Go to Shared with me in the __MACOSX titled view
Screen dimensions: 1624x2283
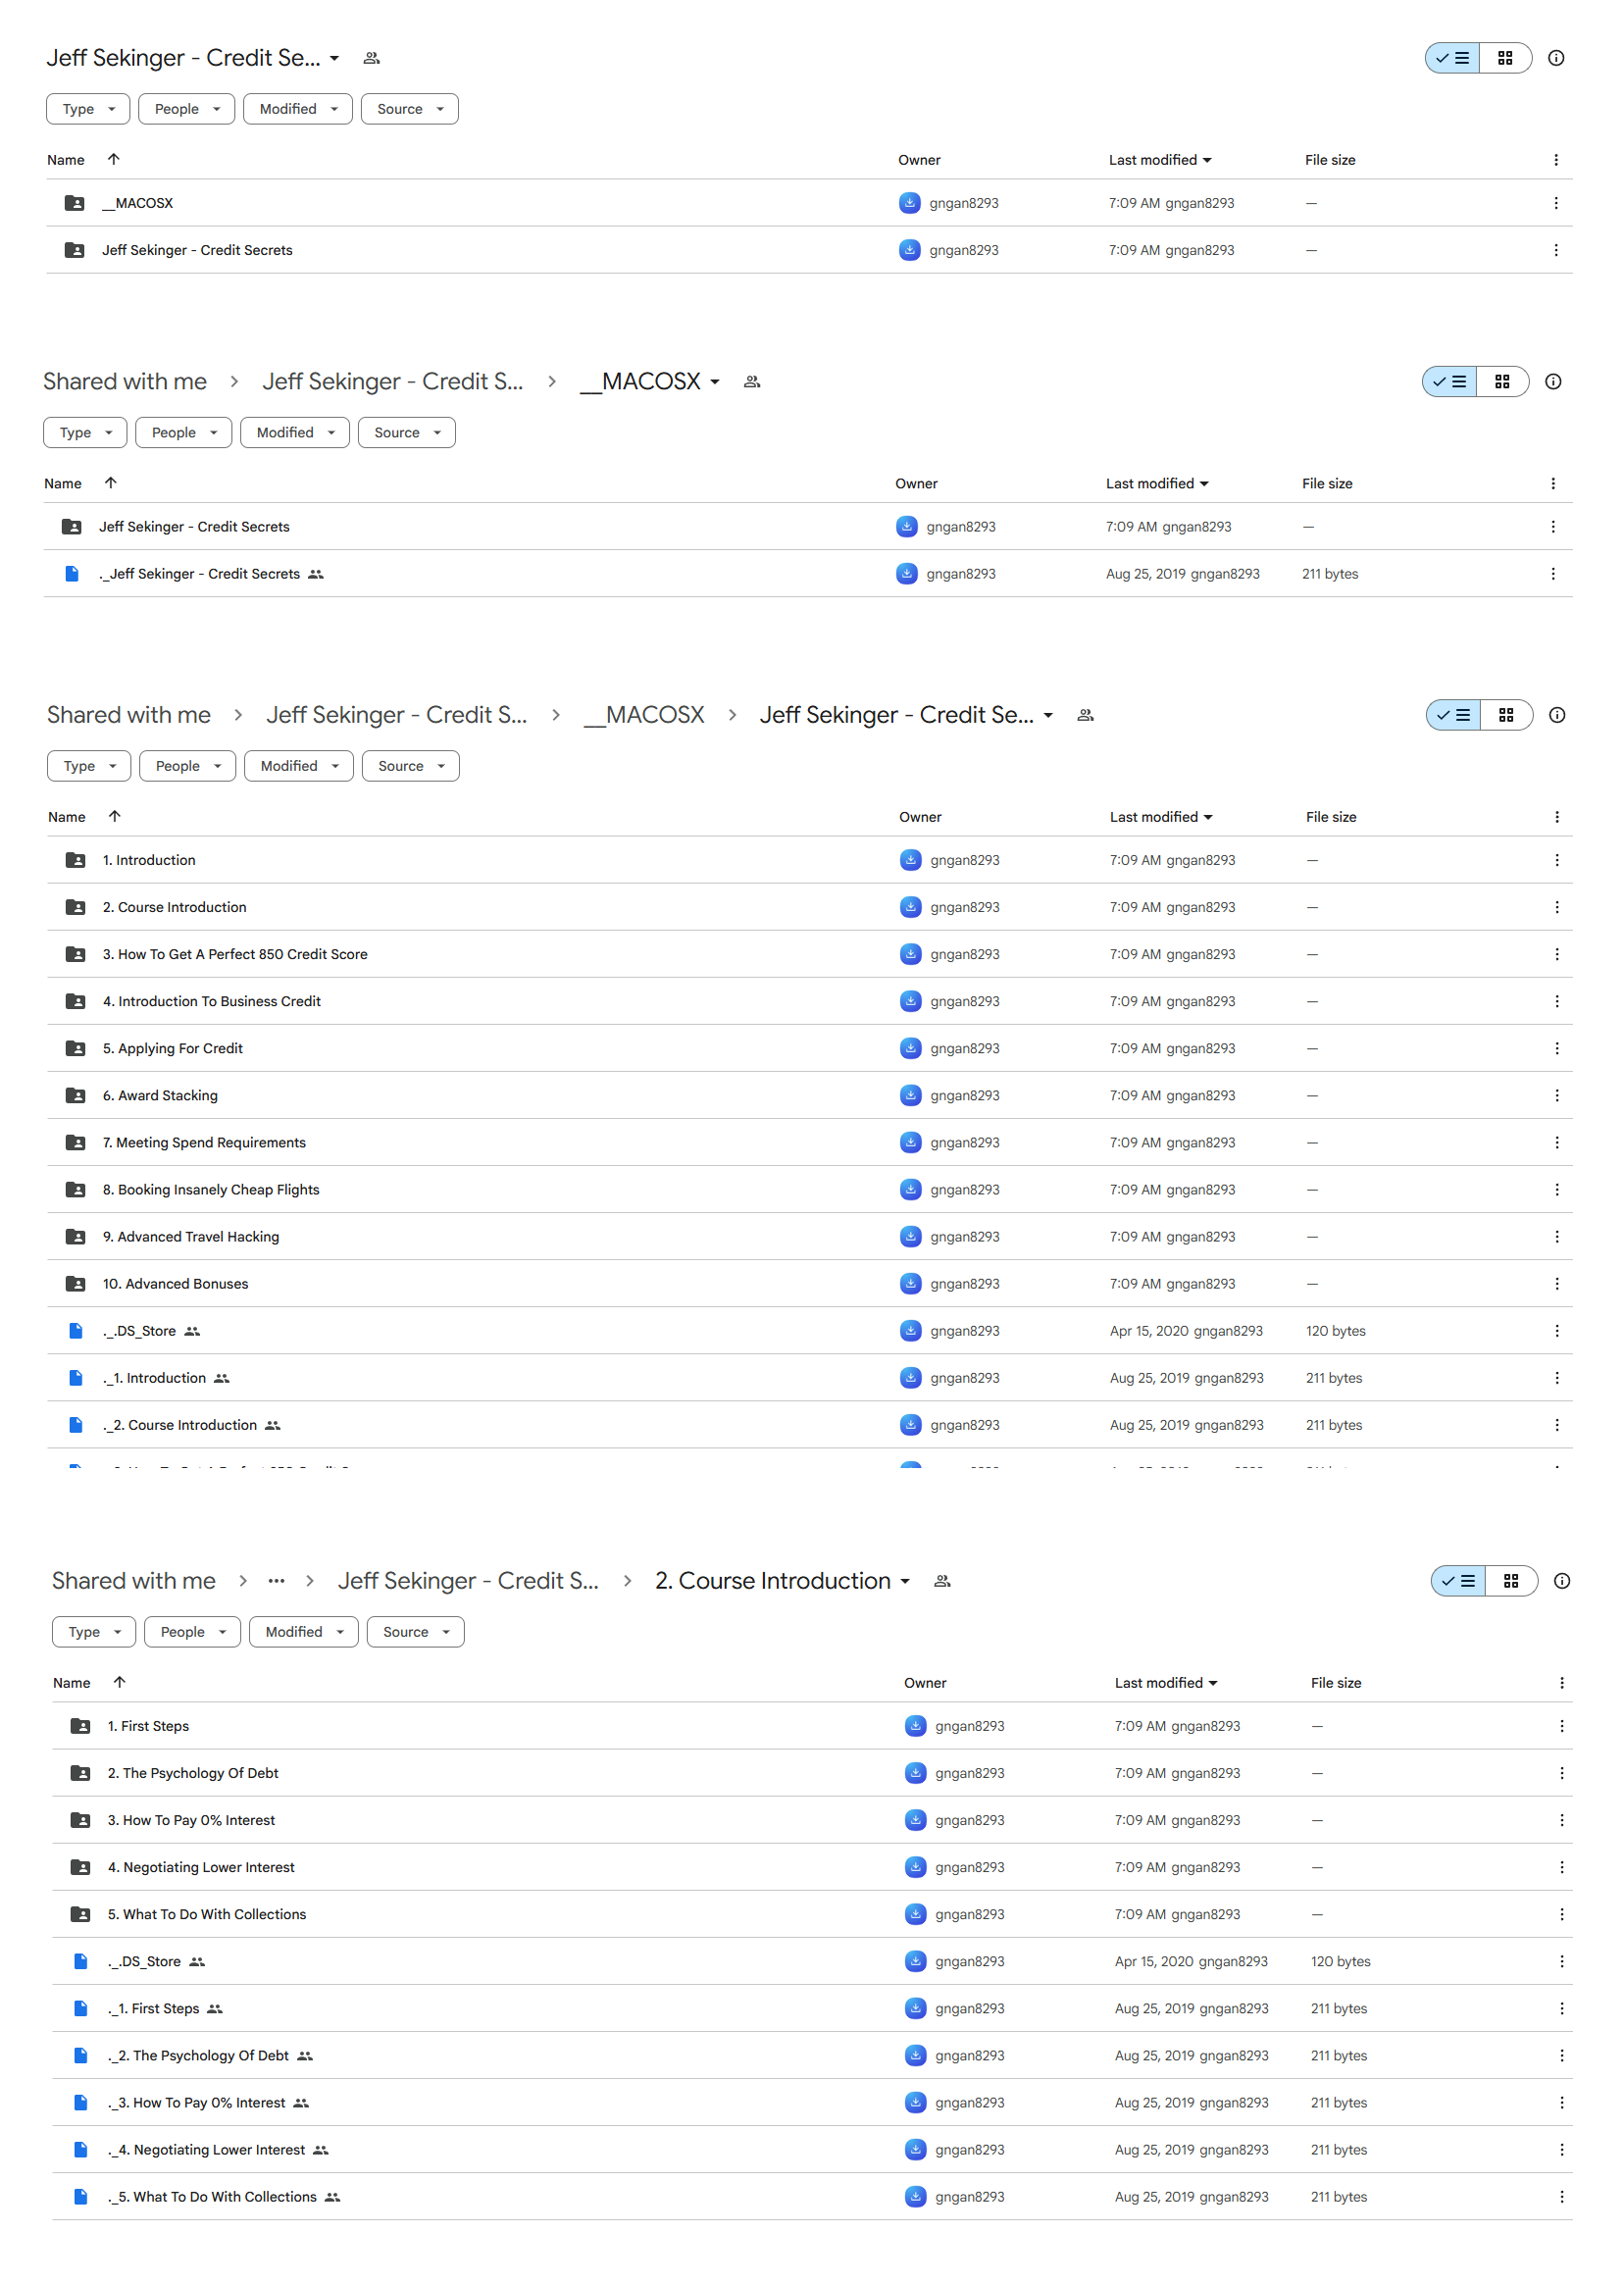coord(125,381)
